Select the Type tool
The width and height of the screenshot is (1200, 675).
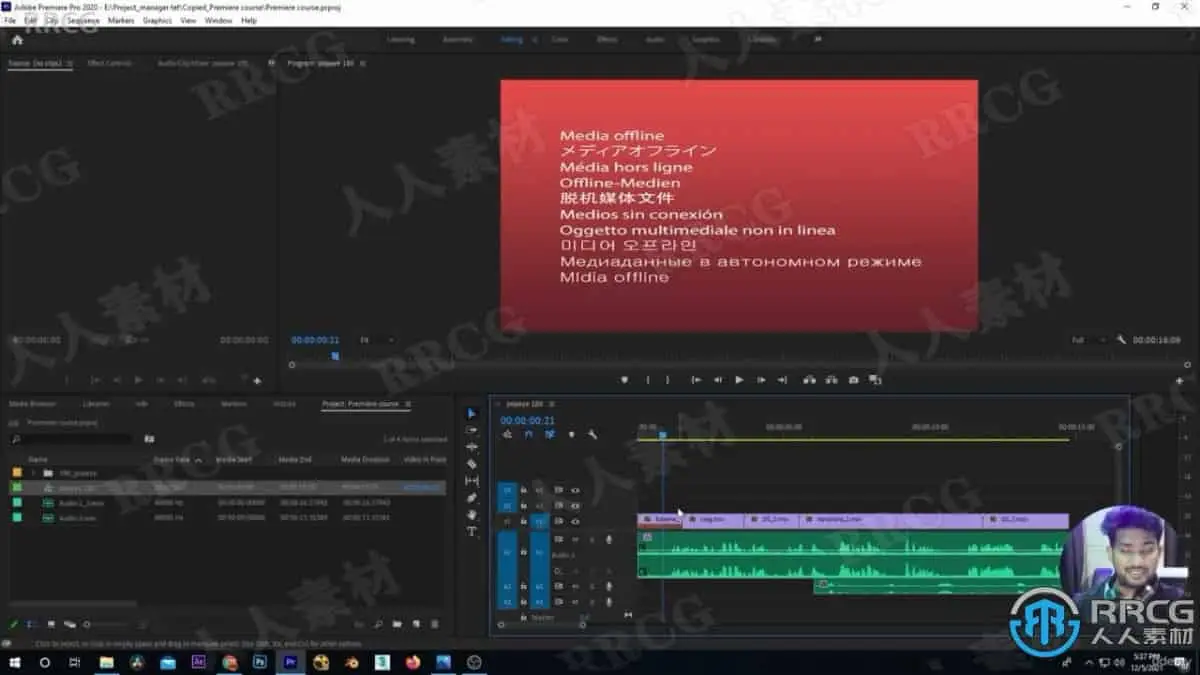(472, 532)
